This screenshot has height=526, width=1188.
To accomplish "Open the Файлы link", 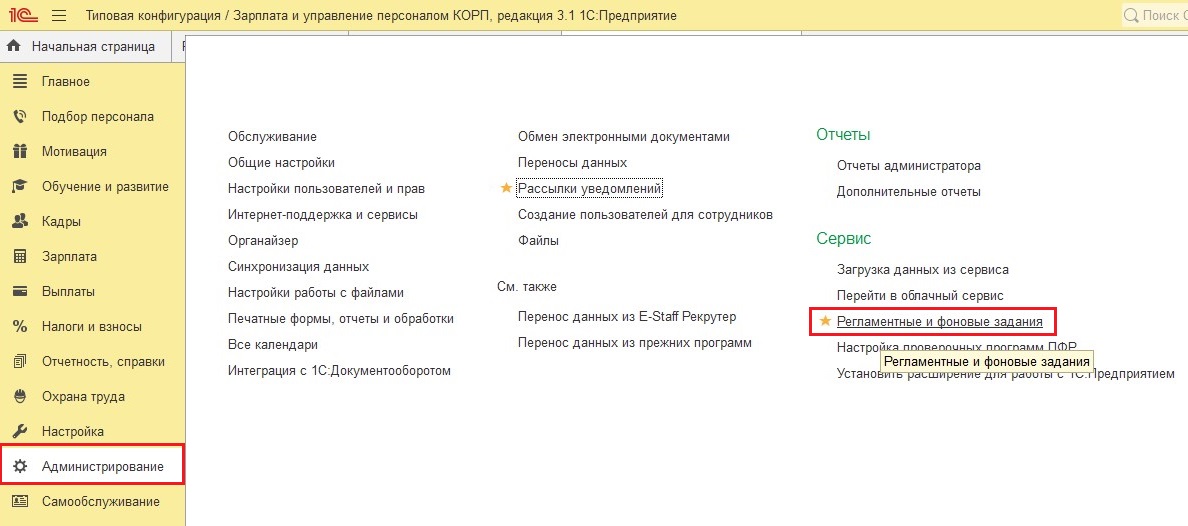I will pyautogui.click(x=538, y=240).
